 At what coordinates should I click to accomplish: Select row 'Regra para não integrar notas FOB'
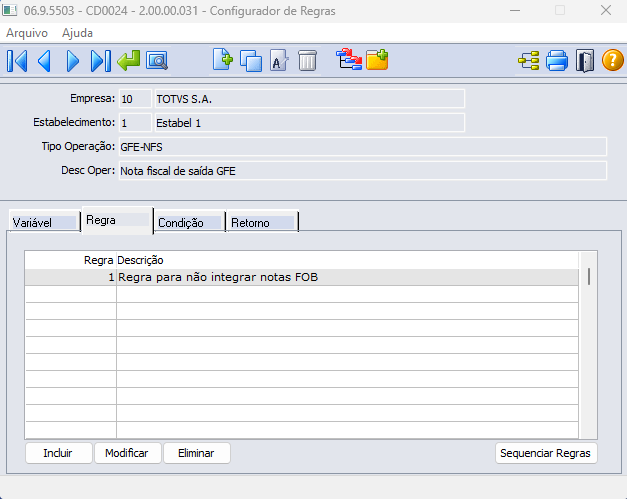[302, 277]
